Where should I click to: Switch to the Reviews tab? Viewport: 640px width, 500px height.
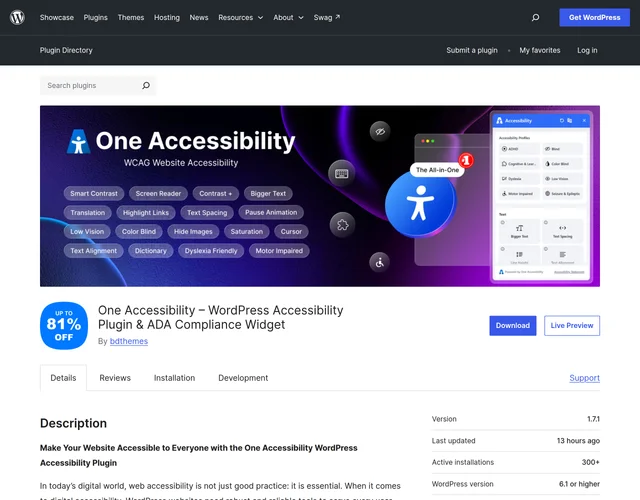(x=115, y=378)
